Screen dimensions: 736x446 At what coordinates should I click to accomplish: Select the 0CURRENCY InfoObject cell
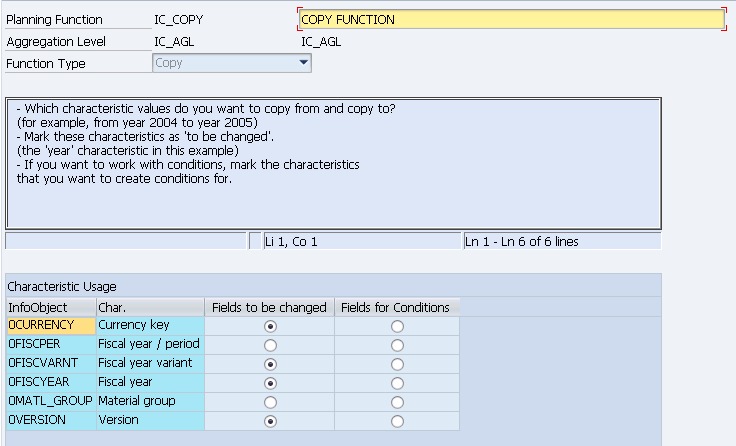pos(50,325)
